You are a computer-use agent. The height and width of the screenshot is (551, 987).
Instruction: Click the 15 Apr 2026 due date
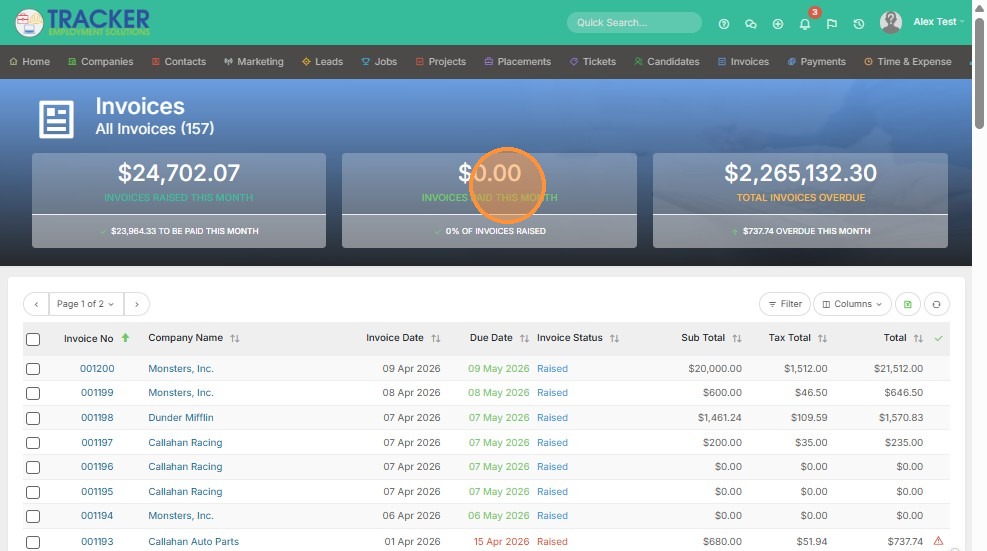[x=501, y=542]
